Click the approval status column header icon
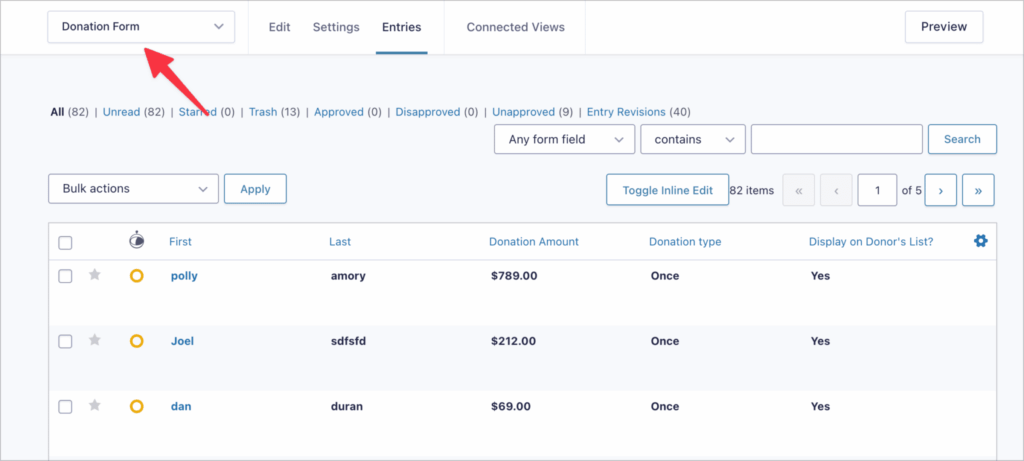Viewport: 1024px width, 461px height. tap(137, 241)
